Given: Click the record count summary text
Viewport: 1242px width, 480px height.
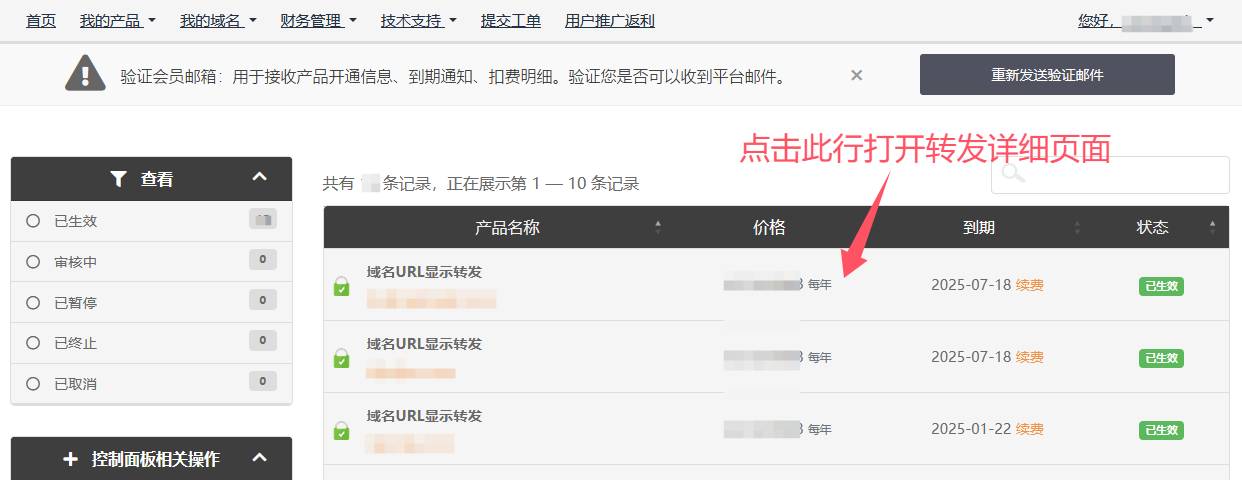Looking at the screenshot, I should pos(481,184).
